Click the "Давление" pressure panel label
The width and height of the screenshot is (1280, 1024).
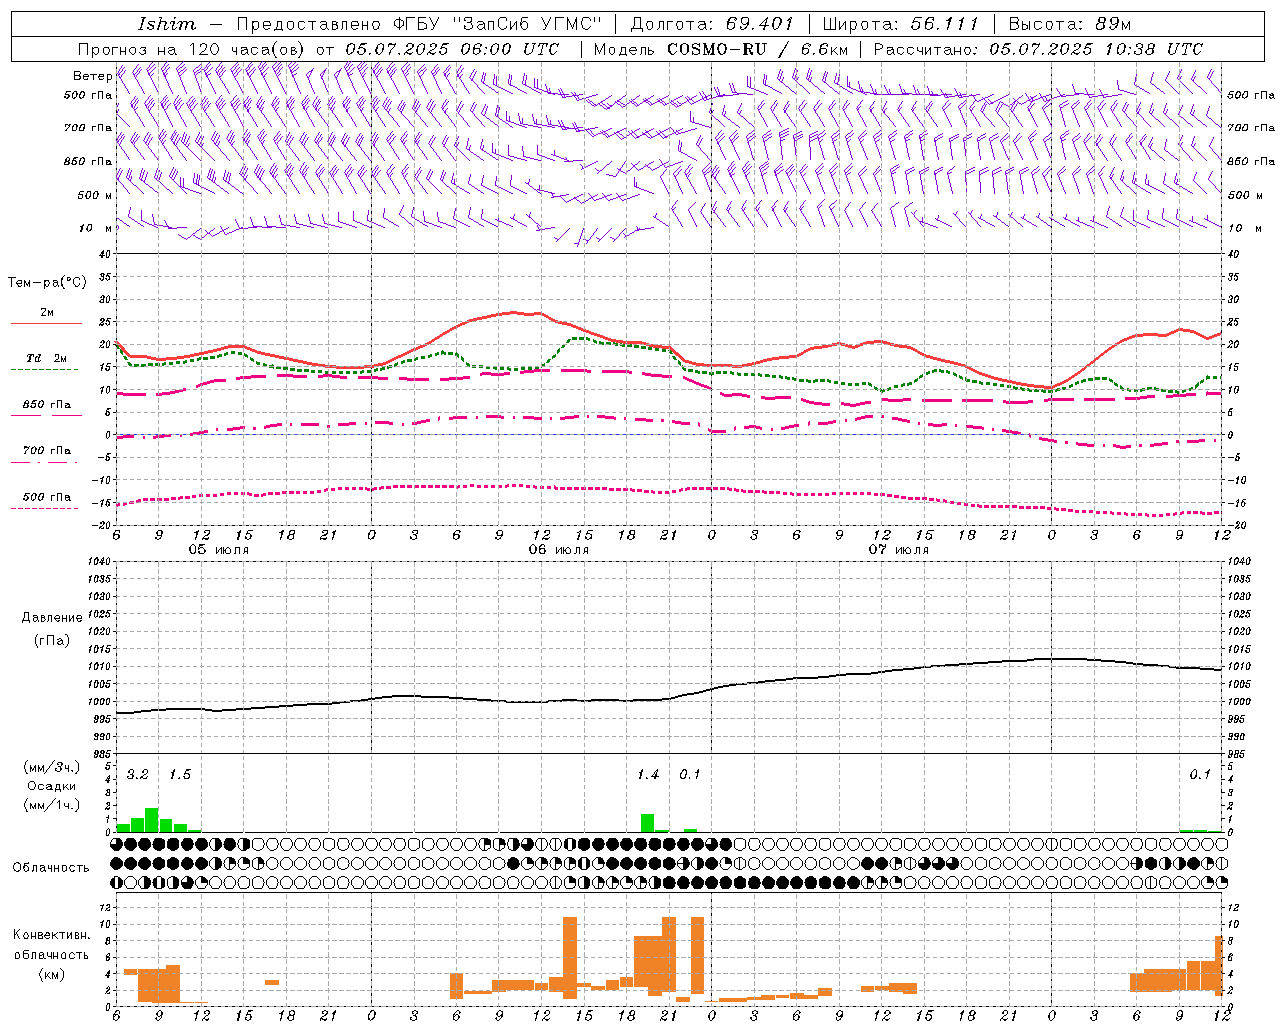[52, 618]
